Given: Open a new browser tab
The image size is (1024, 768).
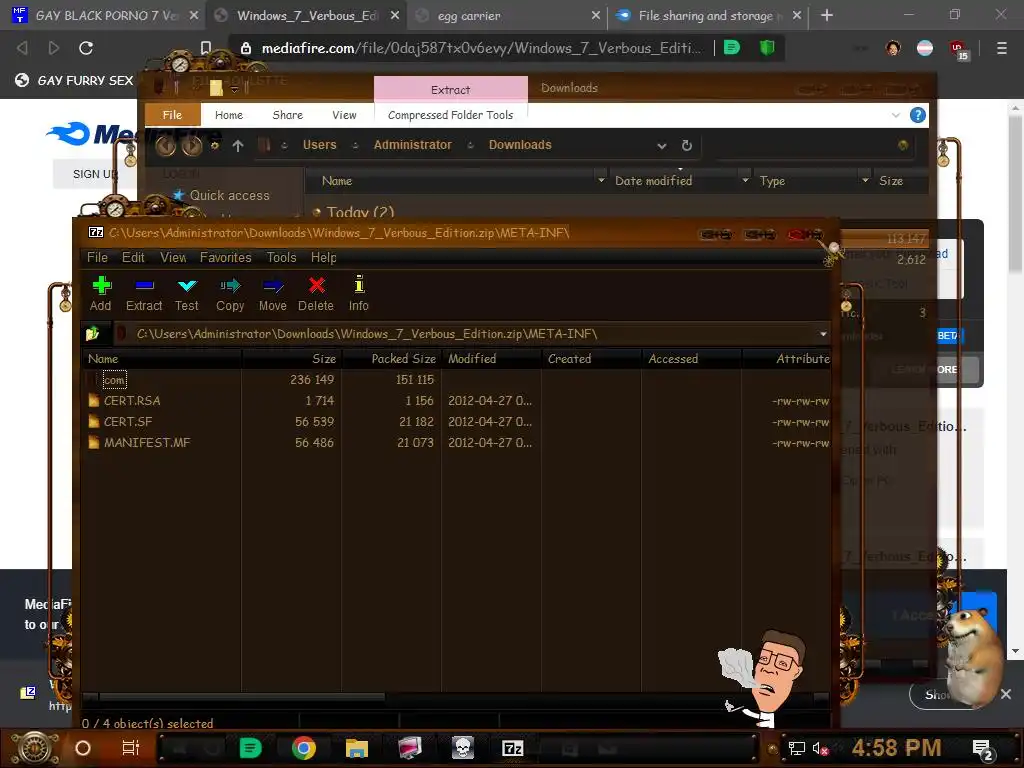Looking at the screenshot, I should (x=827, y=15).
